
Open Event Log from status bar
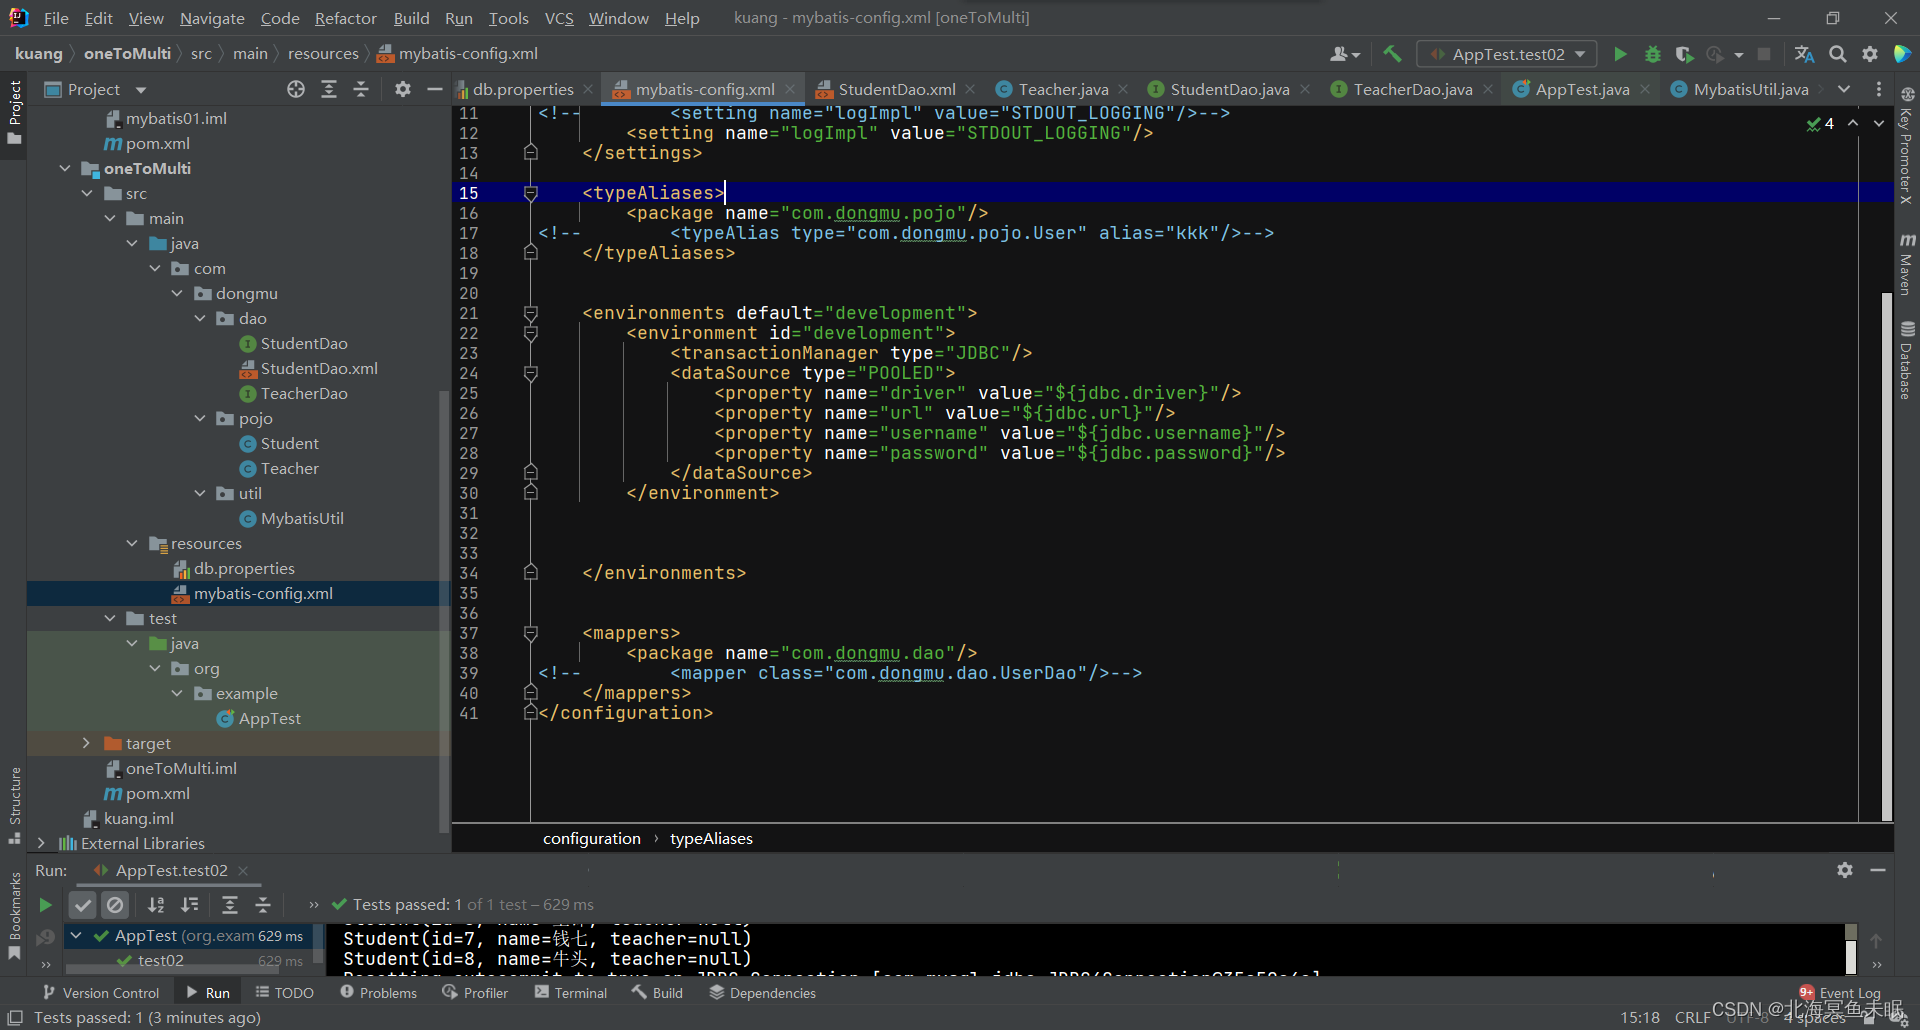tap(1840, 993)
